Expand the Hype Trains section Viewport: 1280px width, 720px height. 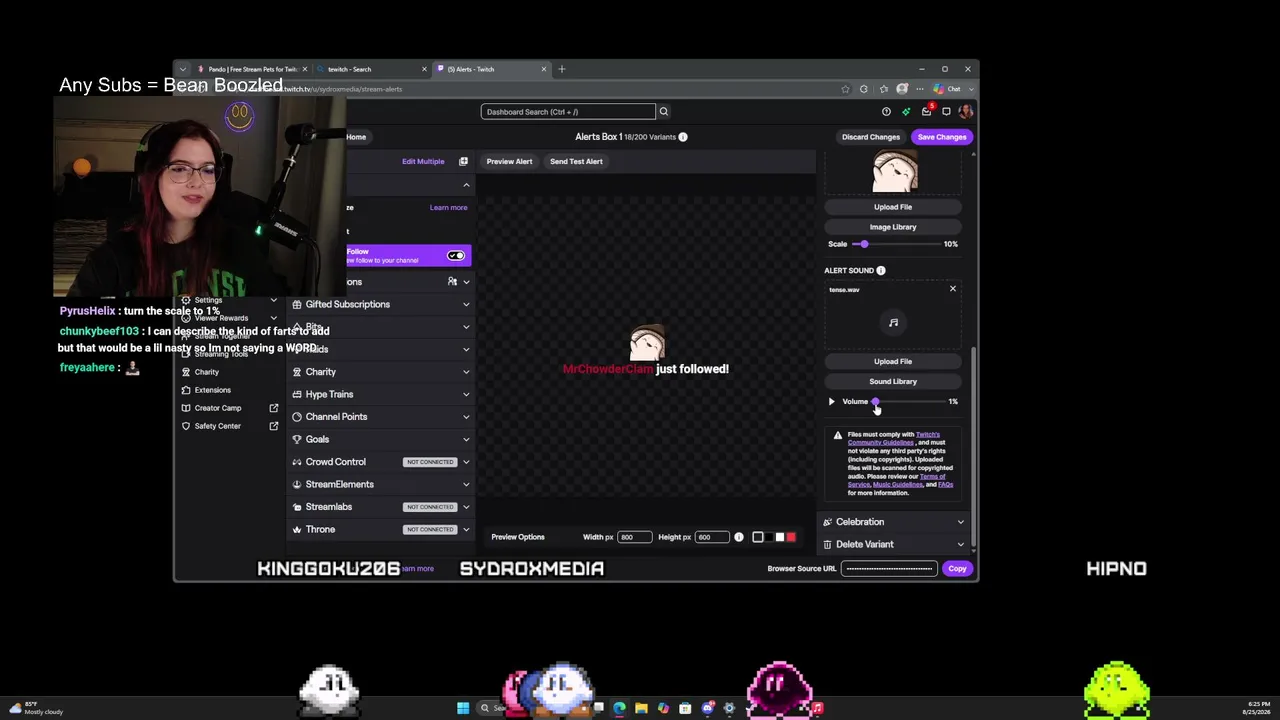(466, 394)
